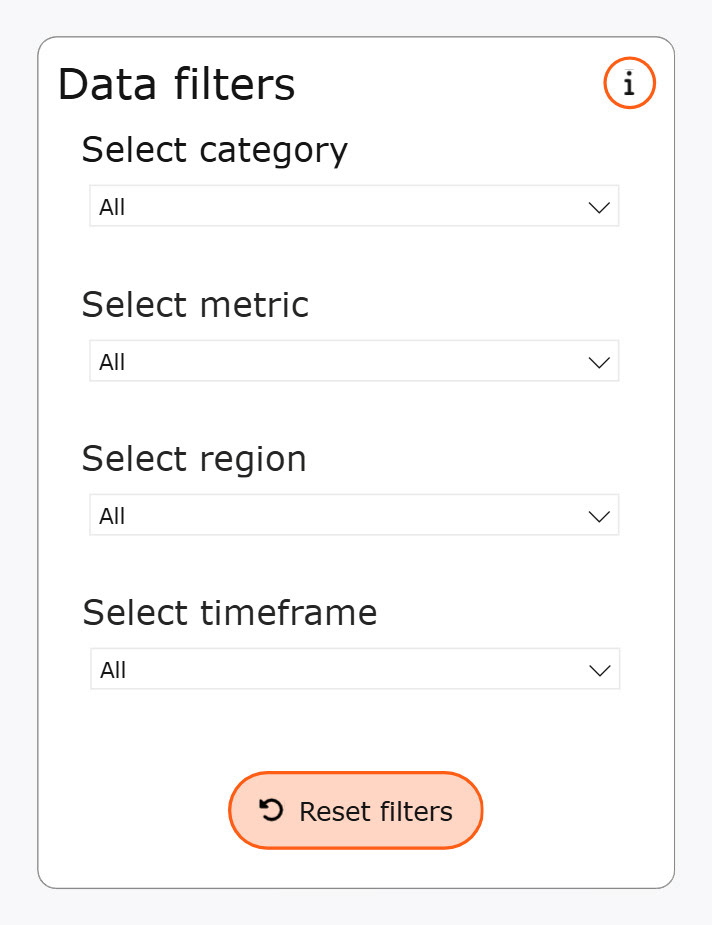
Task: Click the Select timeframe label
Action: (x=230, y=613)
